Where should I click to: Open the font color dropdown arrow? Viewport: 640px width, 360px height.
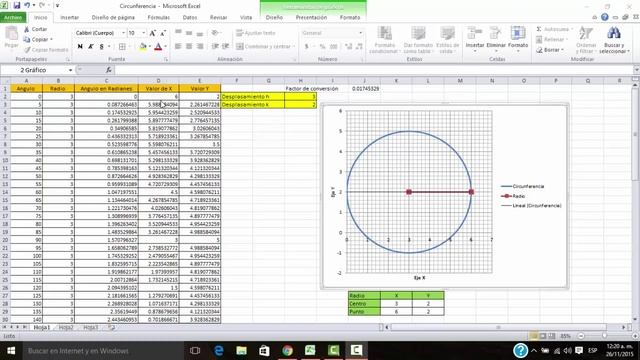[x=165, y=47]
